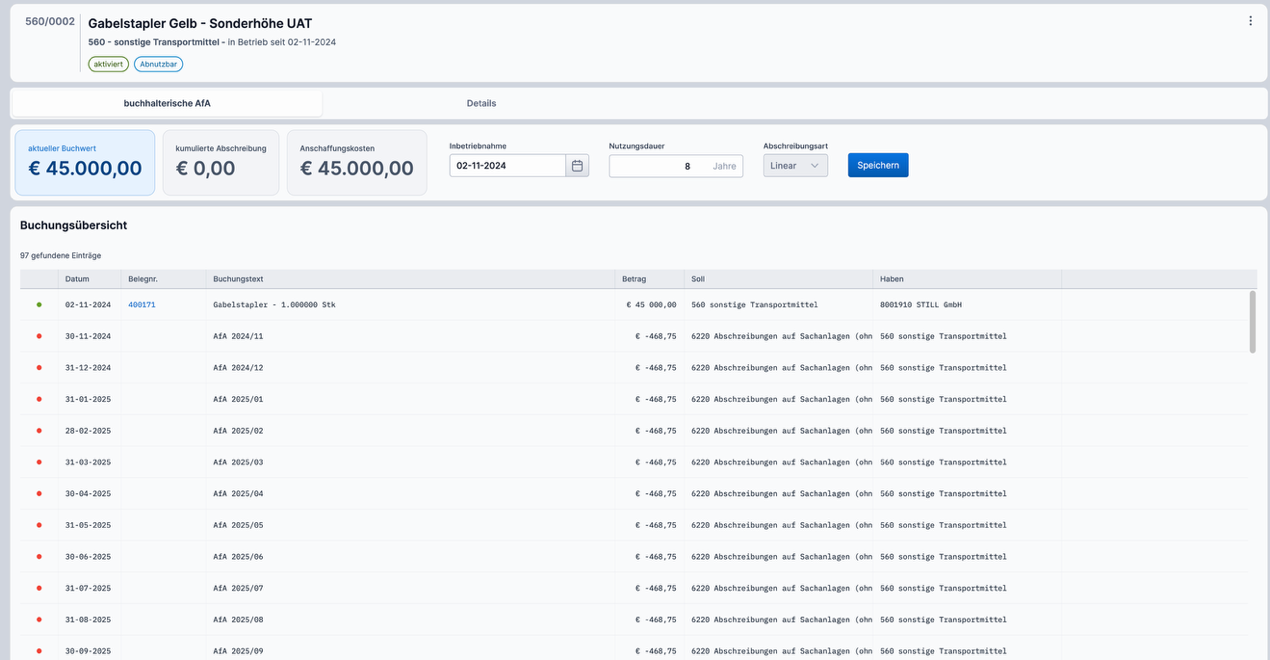
Task: Click red status dot of AfA 2024/11
Action: tap(39, 336)
